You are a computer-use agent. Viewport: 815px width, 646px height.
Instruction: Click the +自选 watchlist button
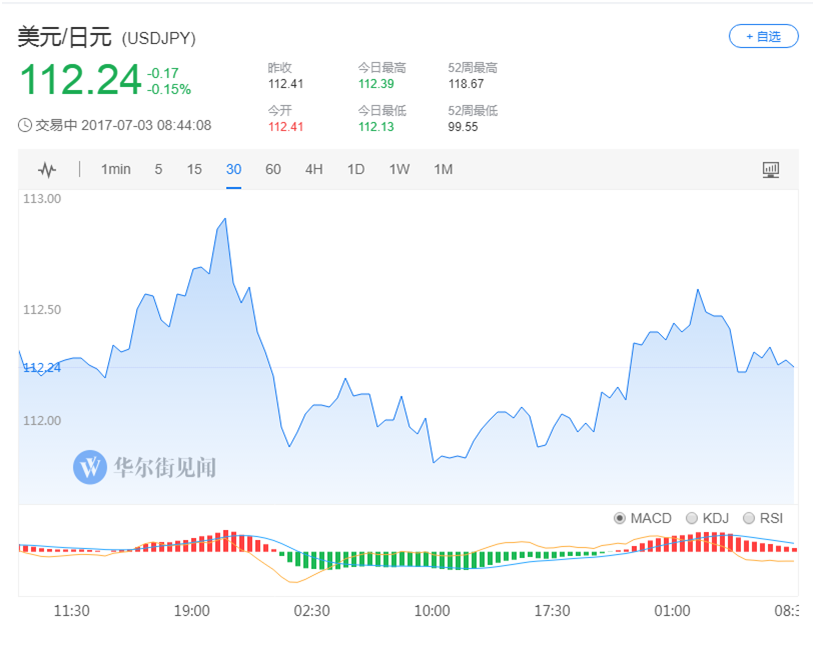tap(763, 35)
